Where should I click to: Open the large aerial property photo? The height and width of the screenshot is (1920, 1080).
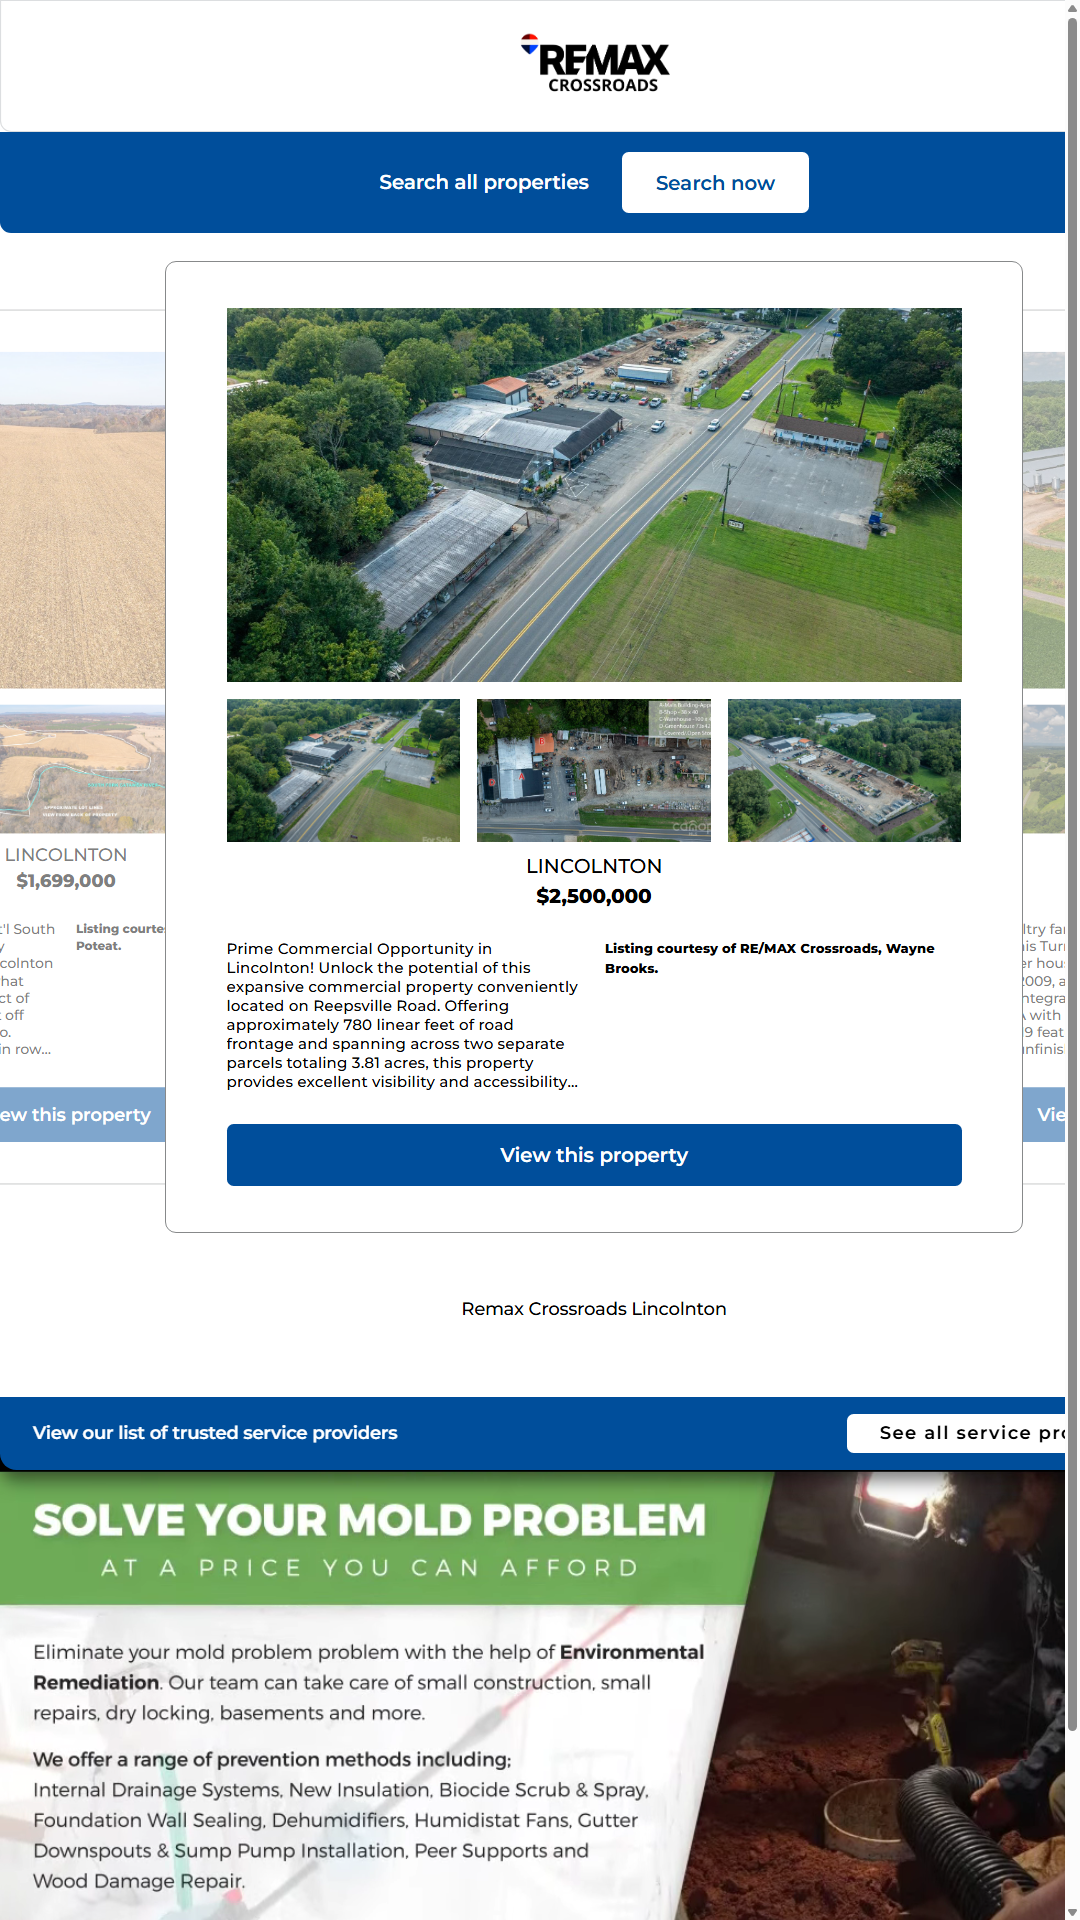pos(594,495)
